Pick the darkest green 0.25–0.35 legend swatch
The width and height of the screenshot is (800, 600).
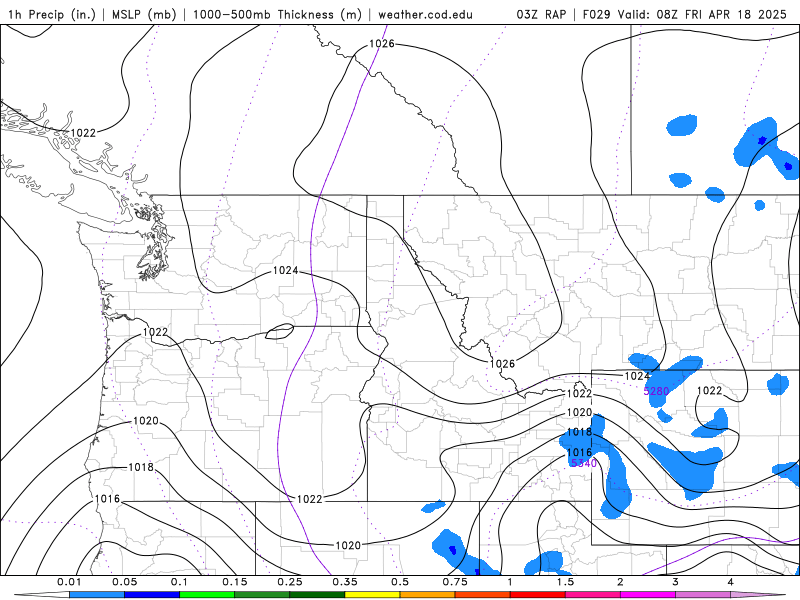(317, 595)
